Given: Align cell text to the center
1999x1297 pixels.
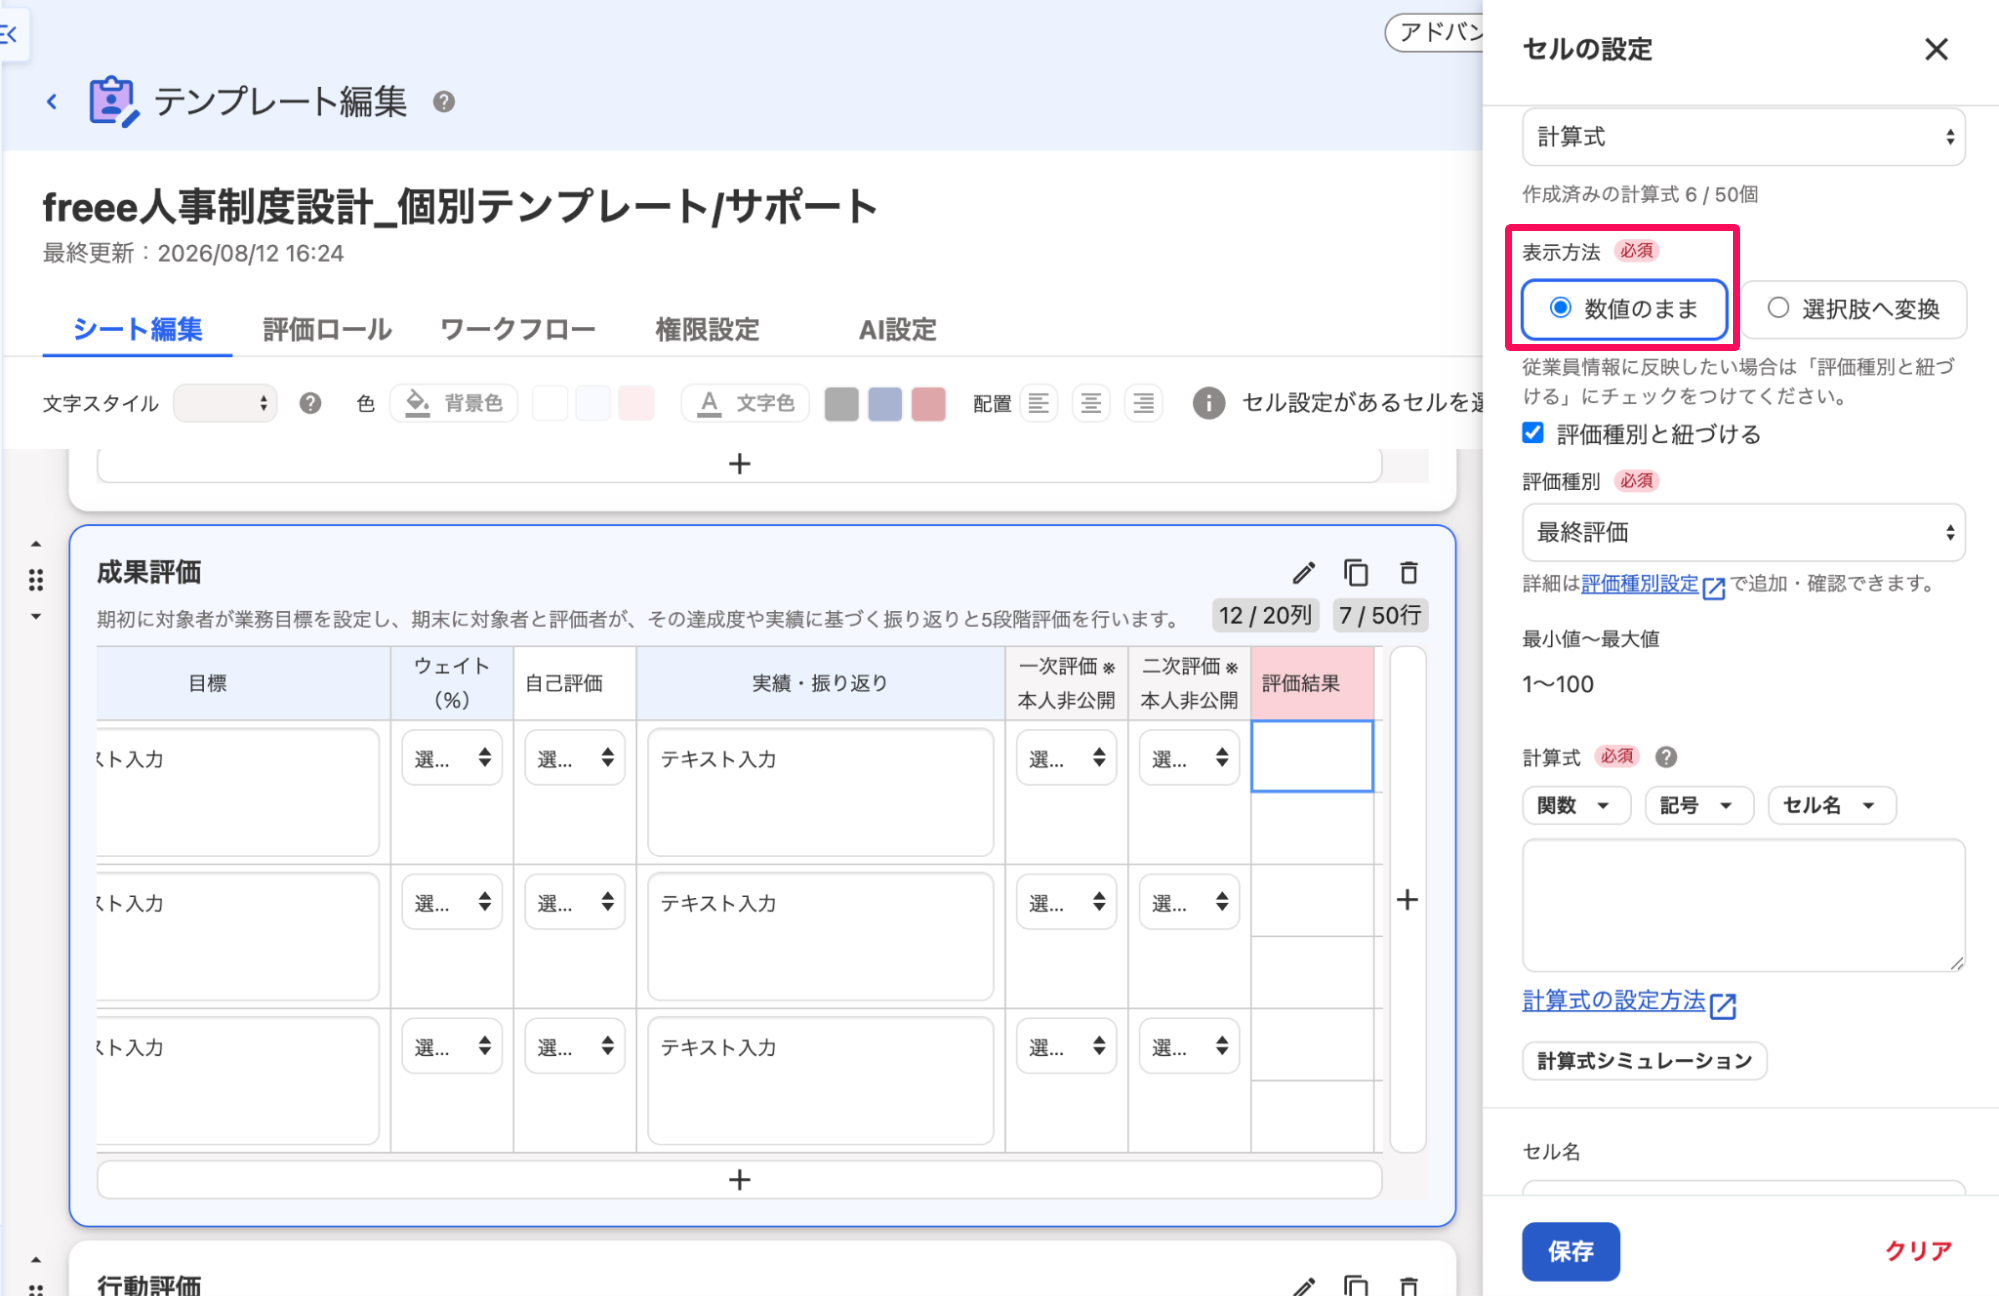Looking at the screenshot, I should tap(1091, 403).
